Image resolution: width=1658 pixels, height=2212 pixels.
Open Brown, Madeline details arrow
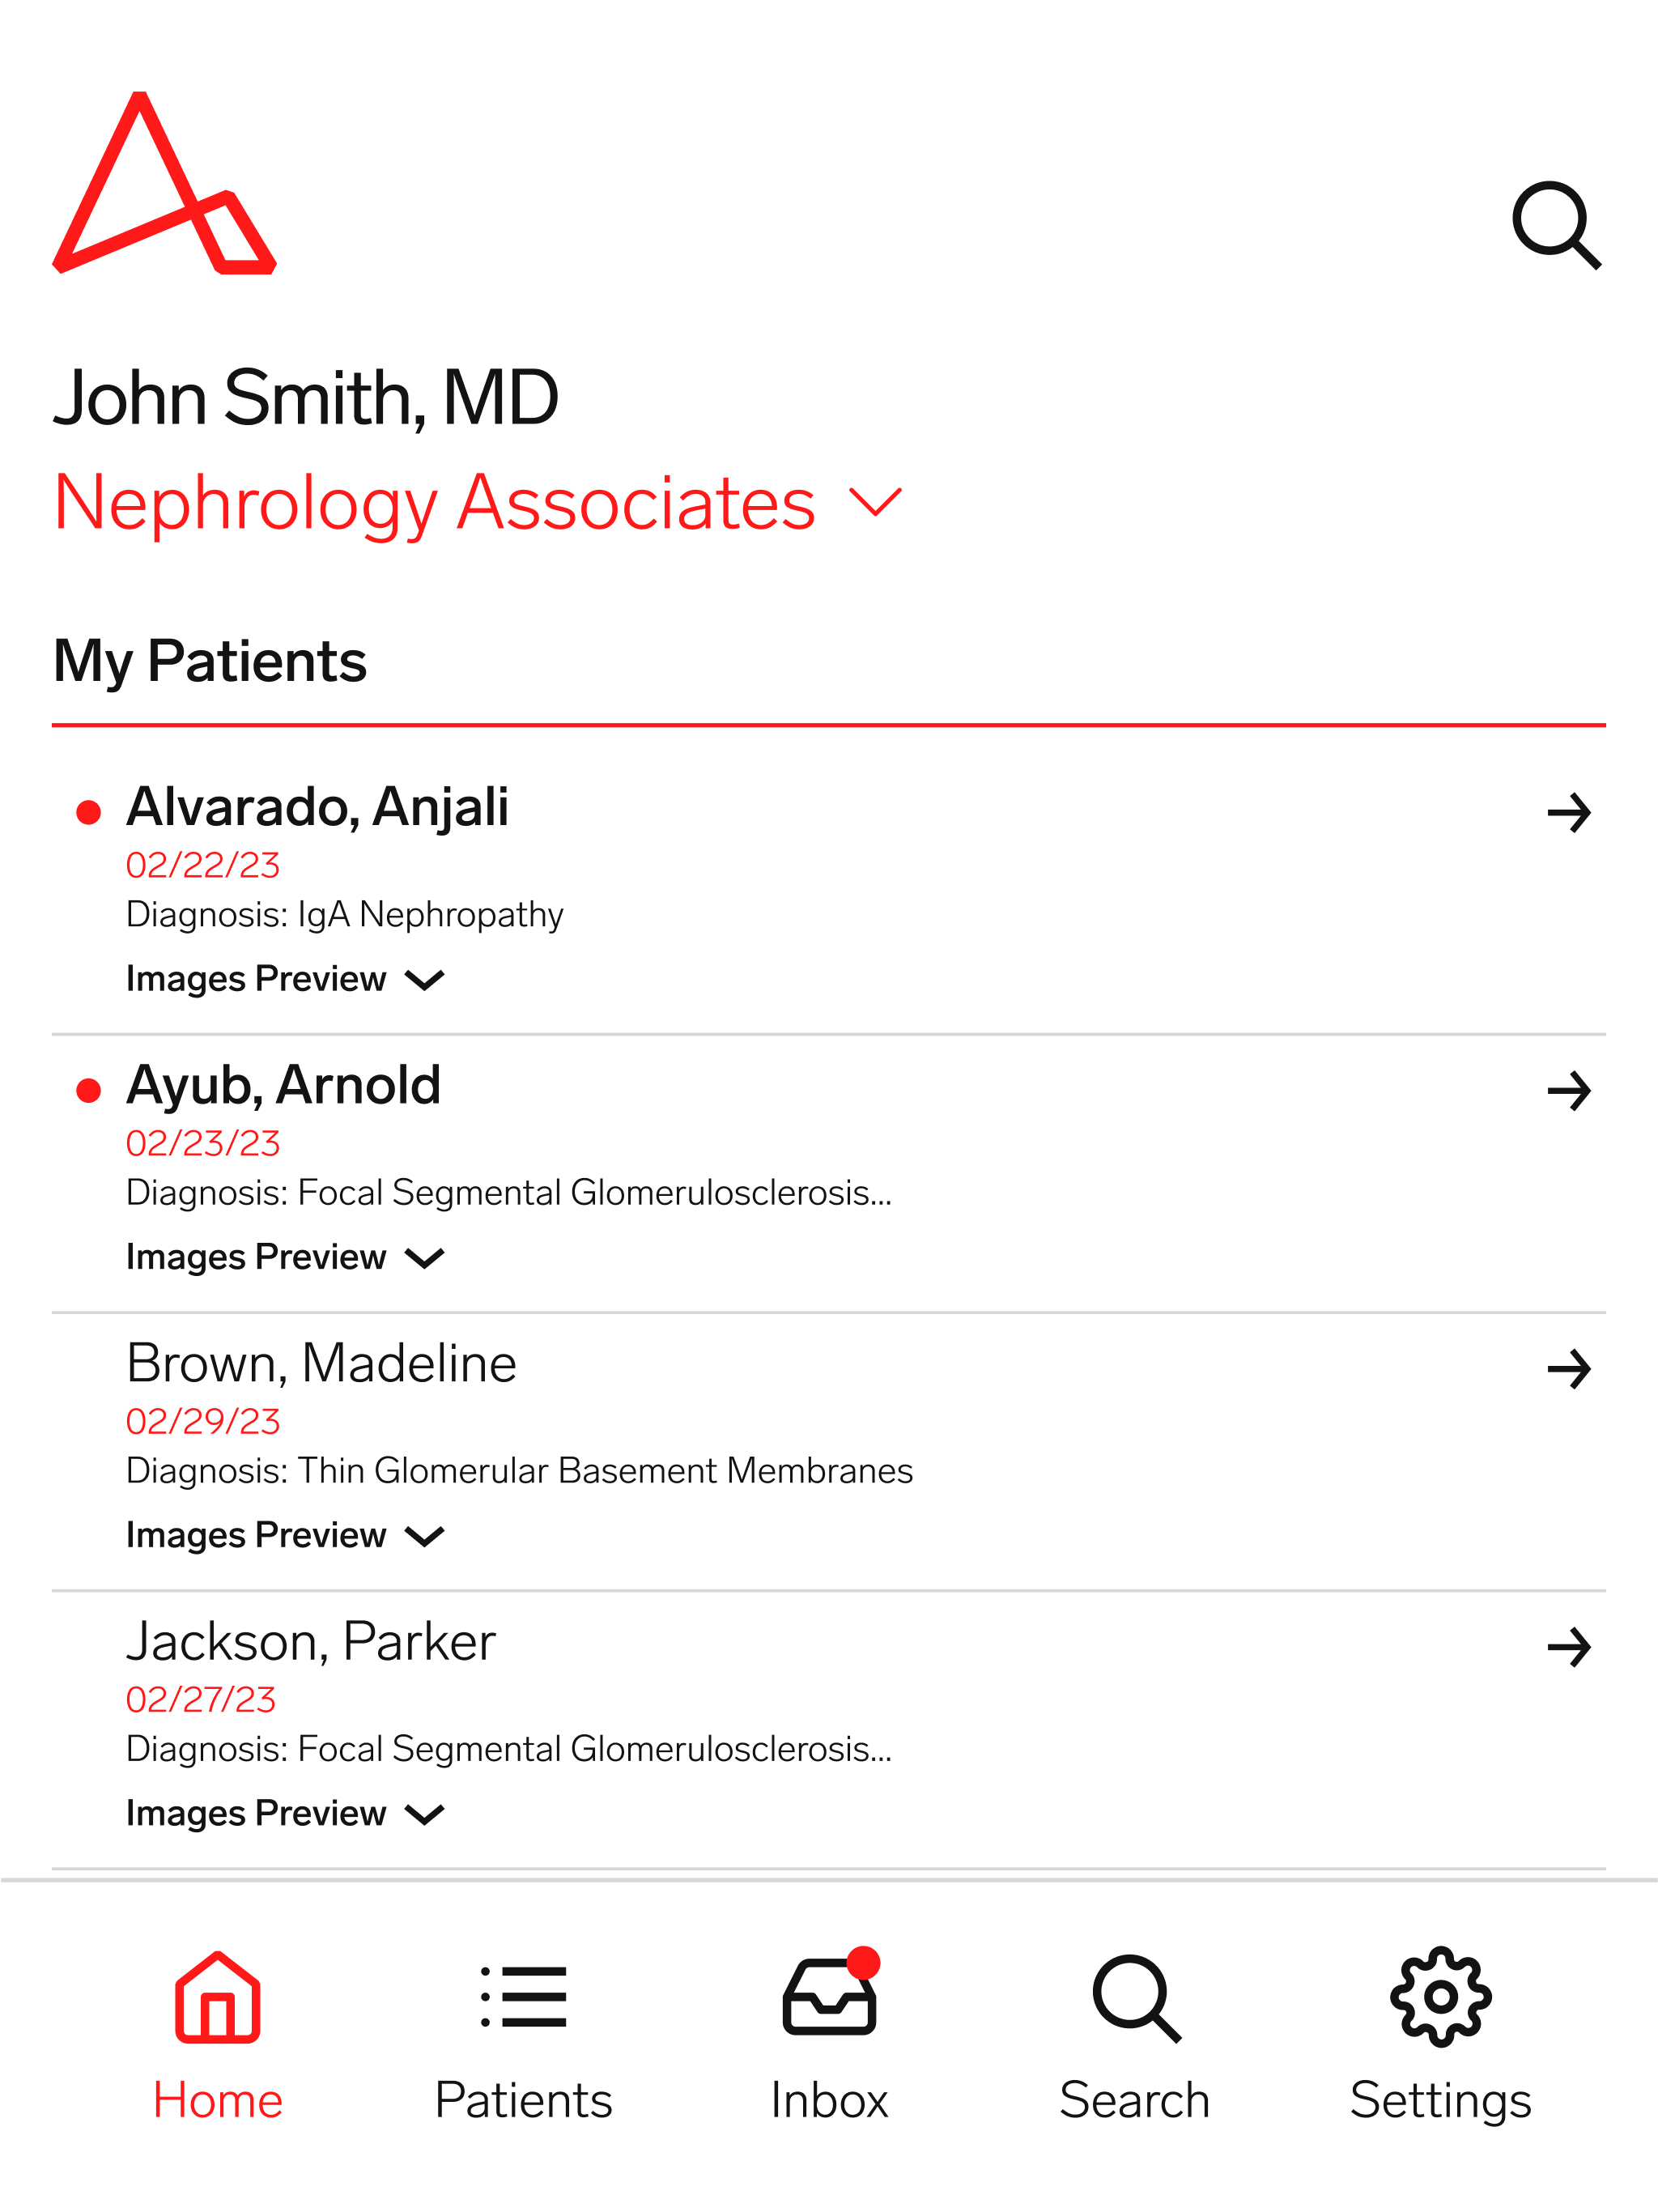[1568, 1369]
